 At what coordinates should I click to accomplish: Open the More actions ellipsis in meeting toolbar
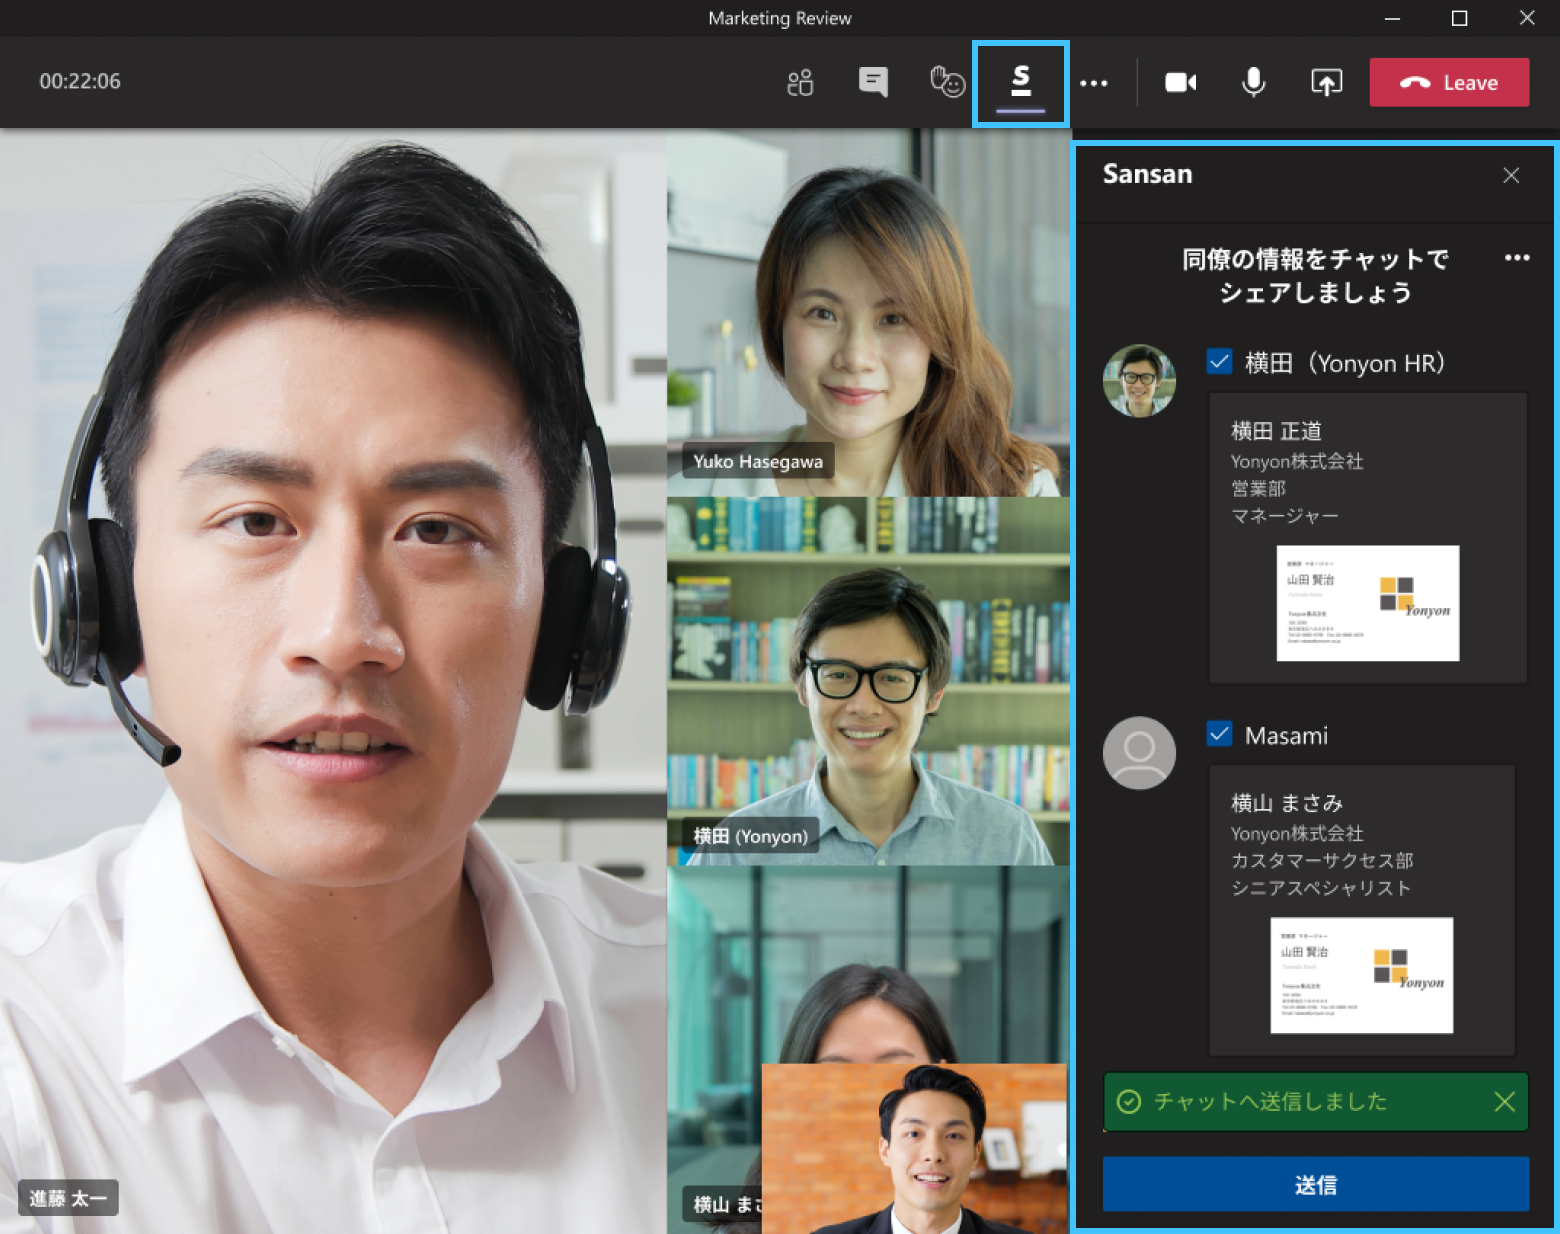click(x=1094, y=83)
